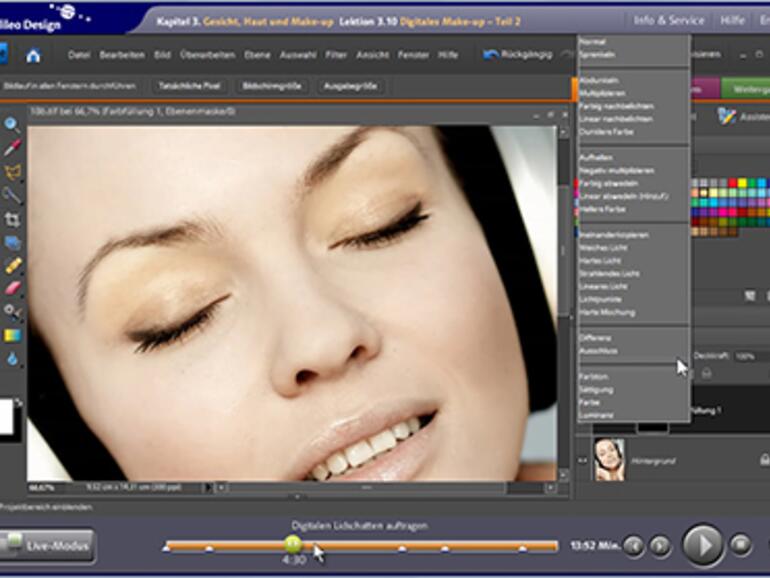Select the Crop tool

(x=12, y=219)
